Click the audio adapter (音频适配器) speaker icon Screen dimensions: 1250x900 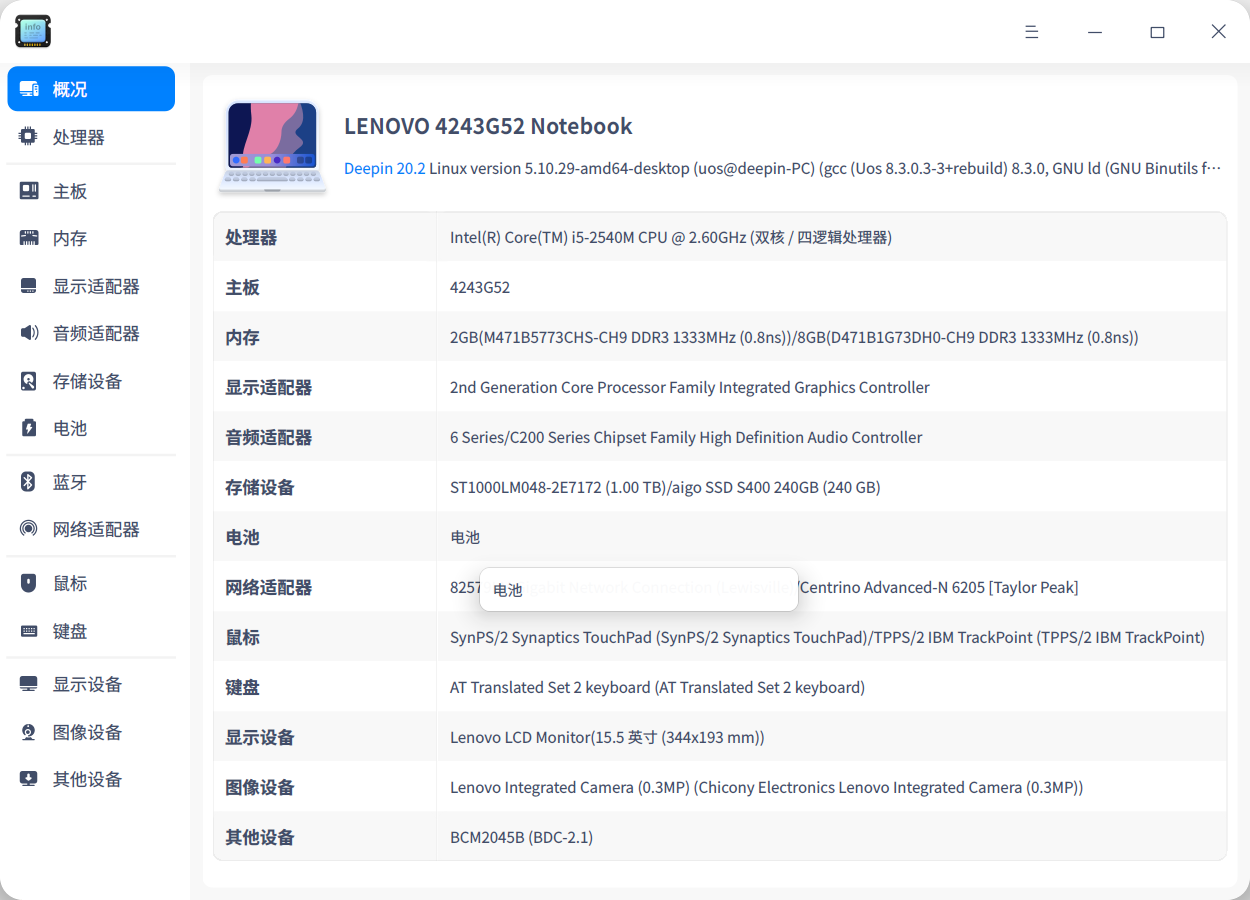pos(29,333)
